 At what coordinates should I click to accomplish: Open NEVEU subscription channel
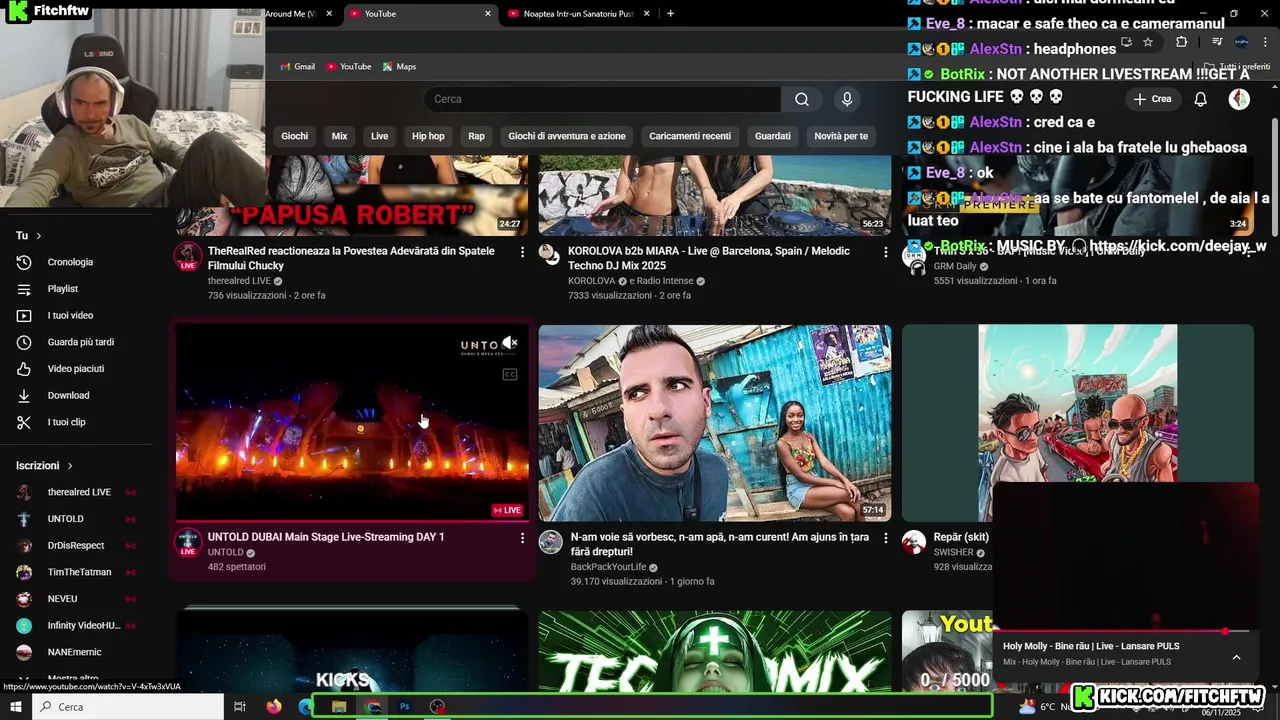coord(62,599)
